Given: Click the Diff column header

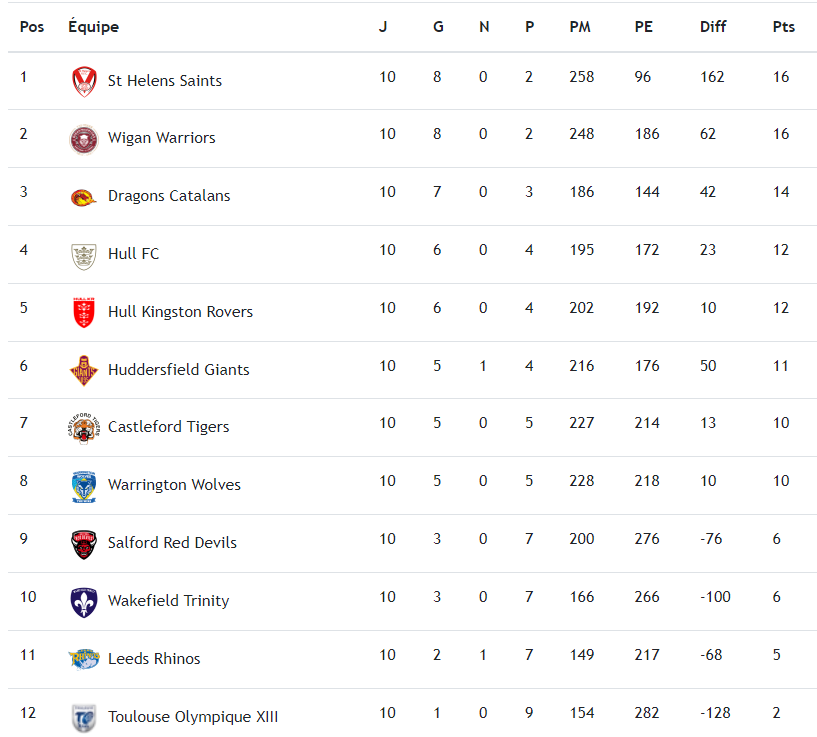Looking at the screenshot, I should tap(713, 27).
